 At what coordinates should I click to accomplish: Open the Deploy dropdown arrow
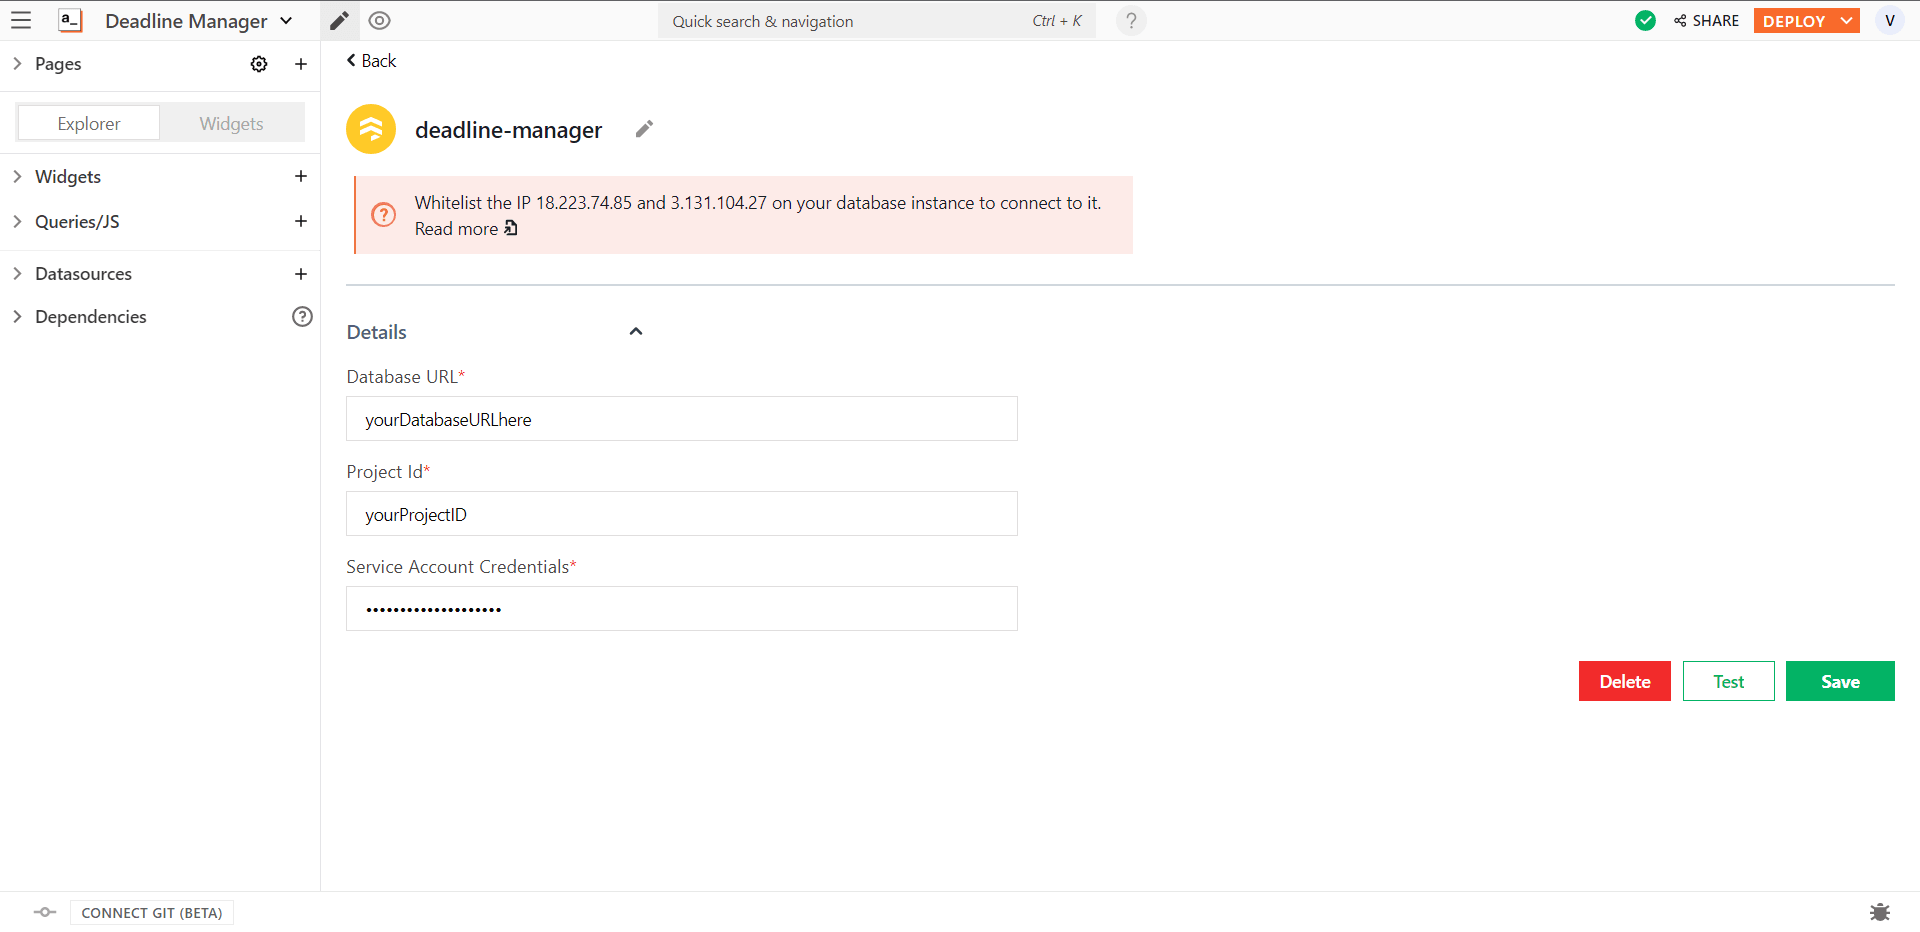pyautogui.click(x=1846, y=21)
